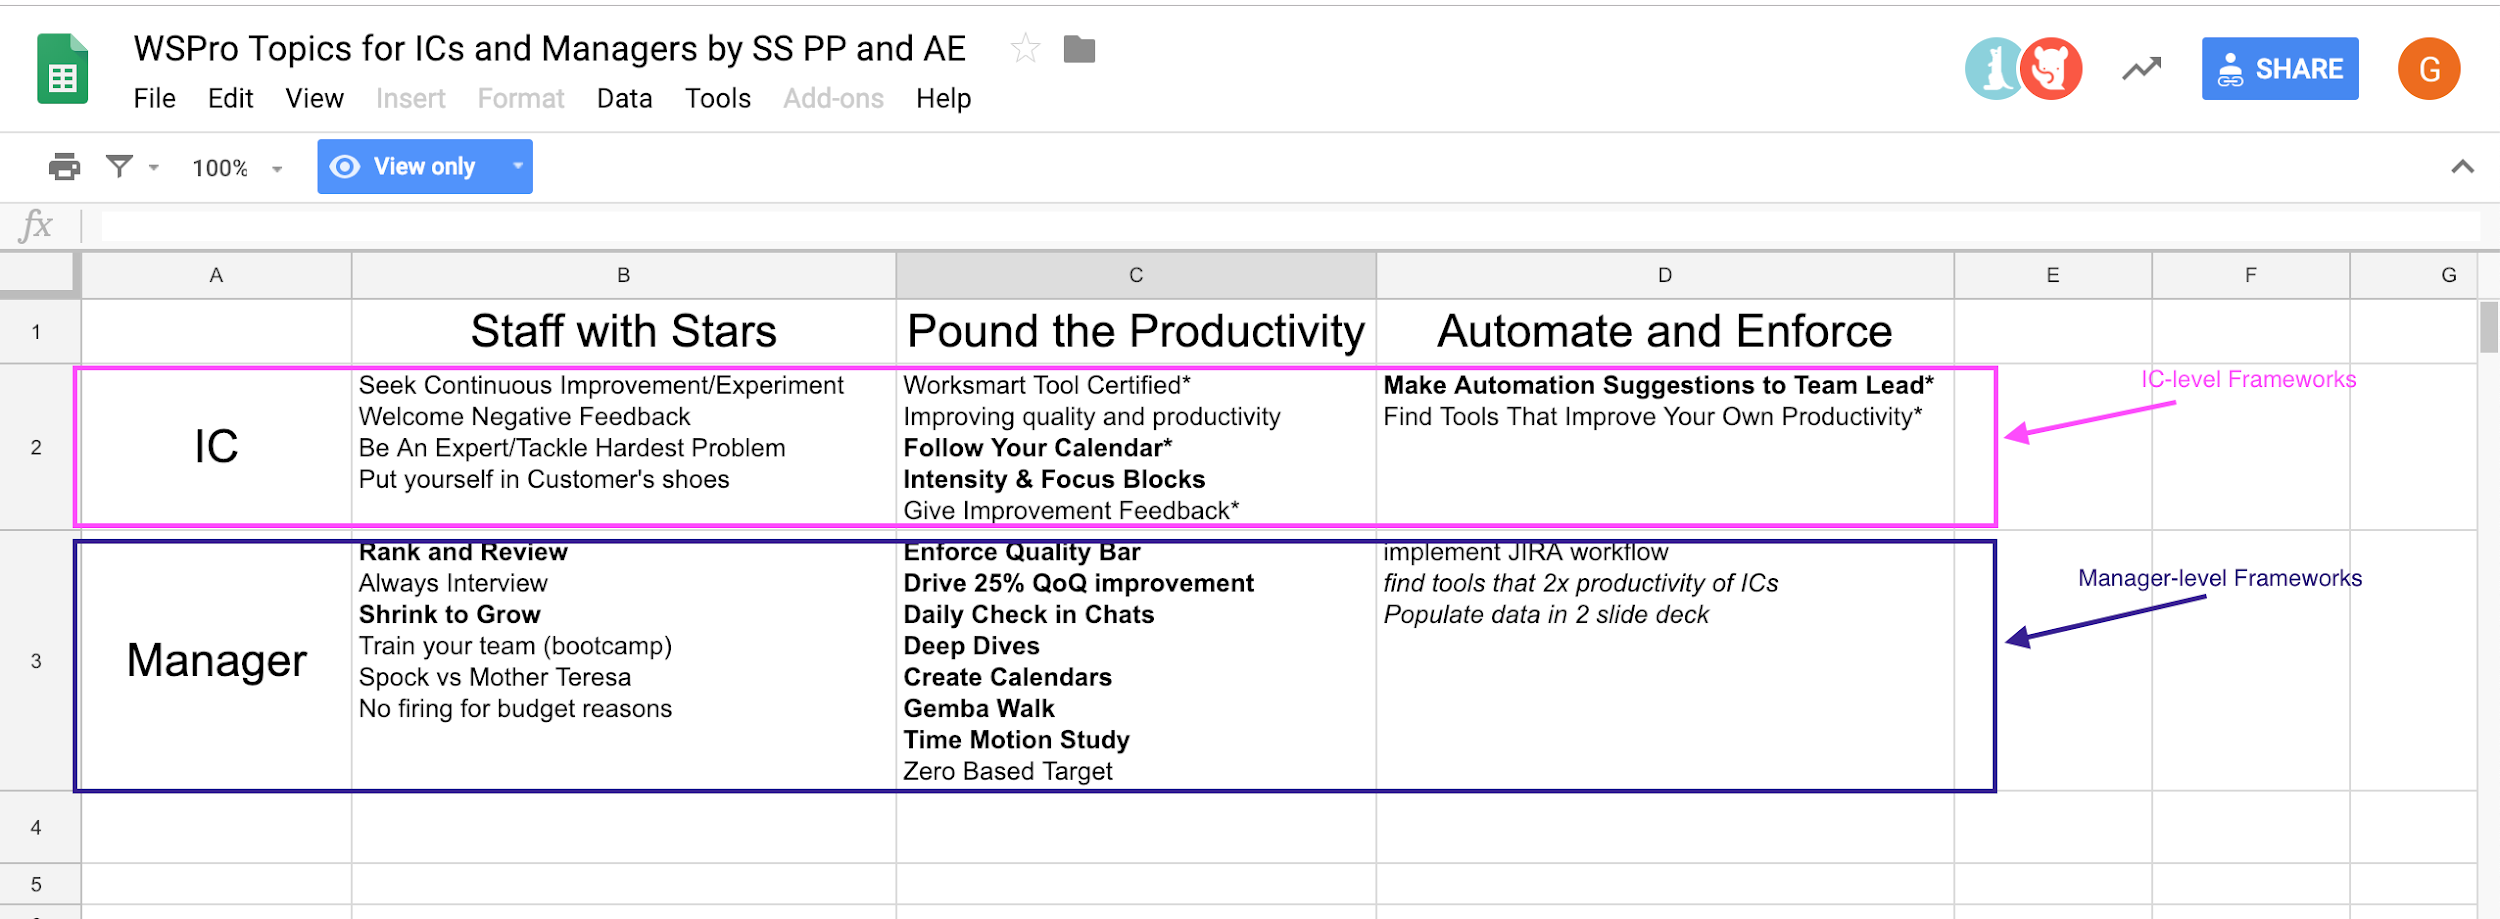Select column C header

pos(1135,275)
